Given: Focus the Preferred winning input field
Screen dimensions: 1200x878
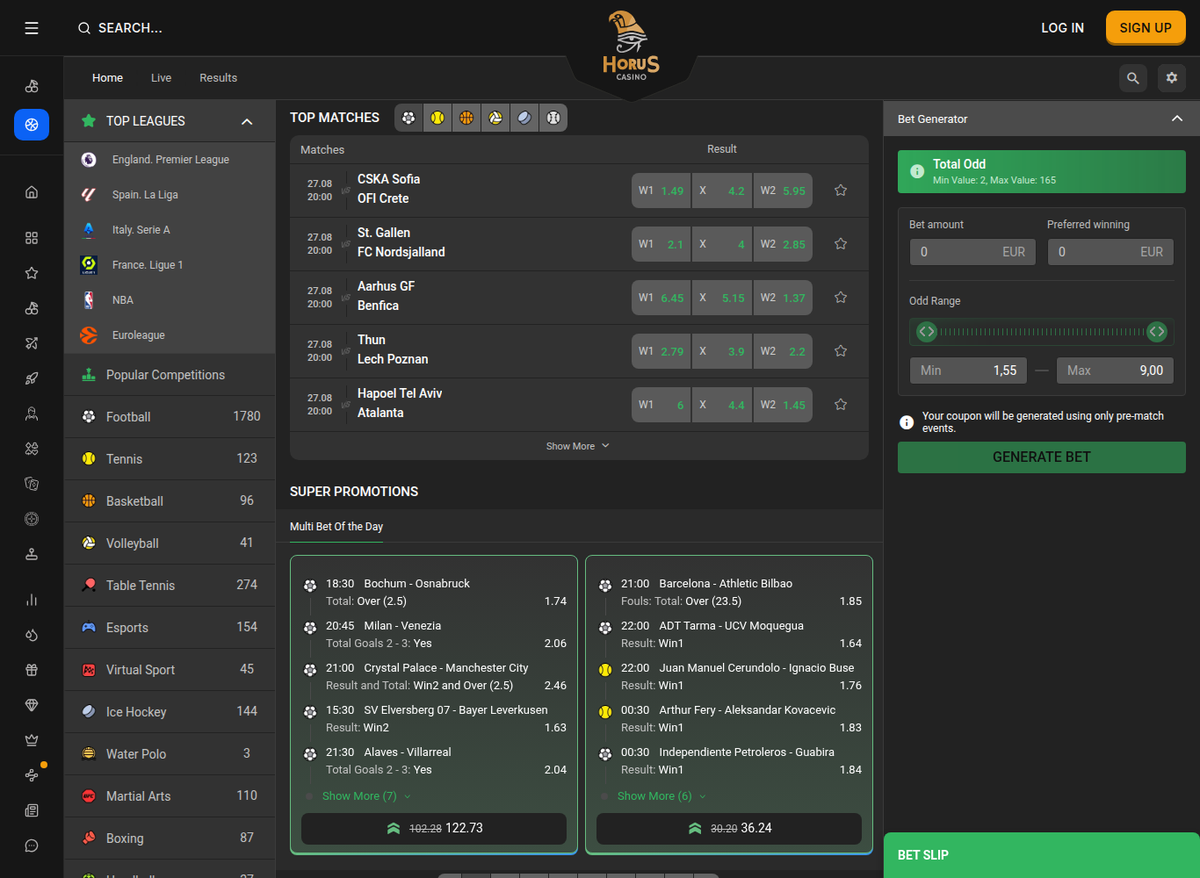Looking at the screenshot, I should 1110,252.
